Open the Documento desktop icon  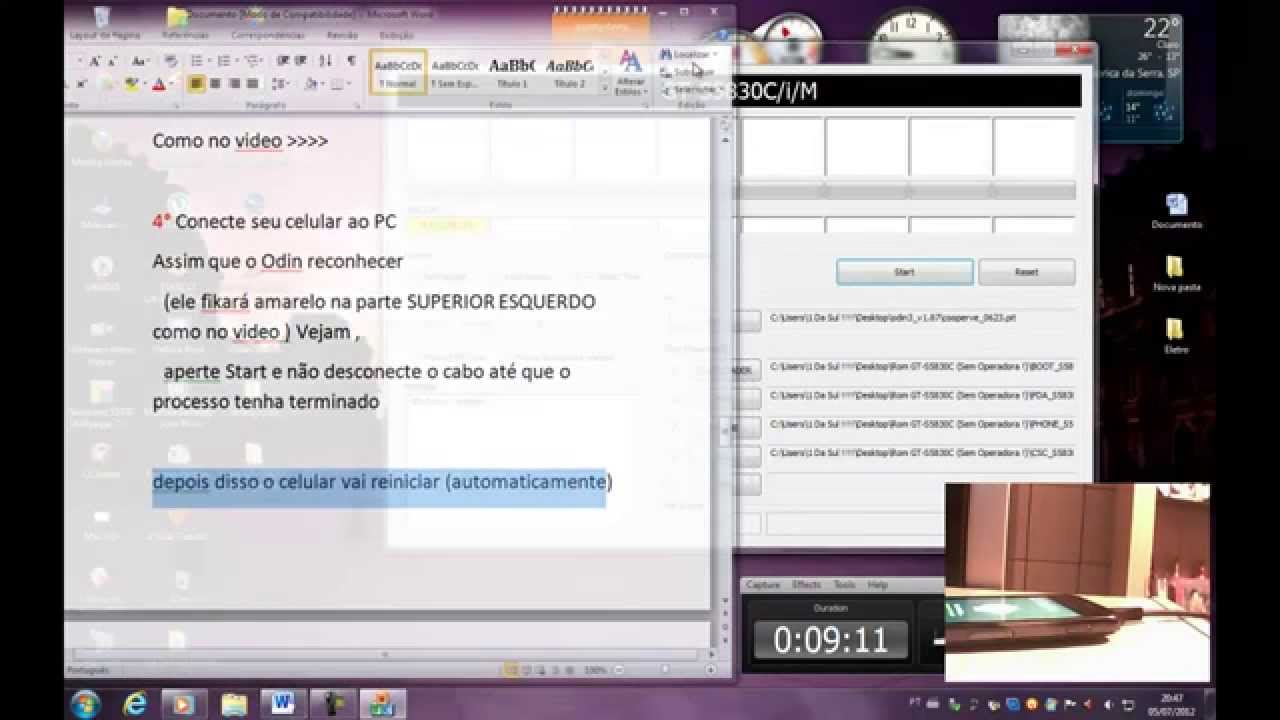[1176, 210]
